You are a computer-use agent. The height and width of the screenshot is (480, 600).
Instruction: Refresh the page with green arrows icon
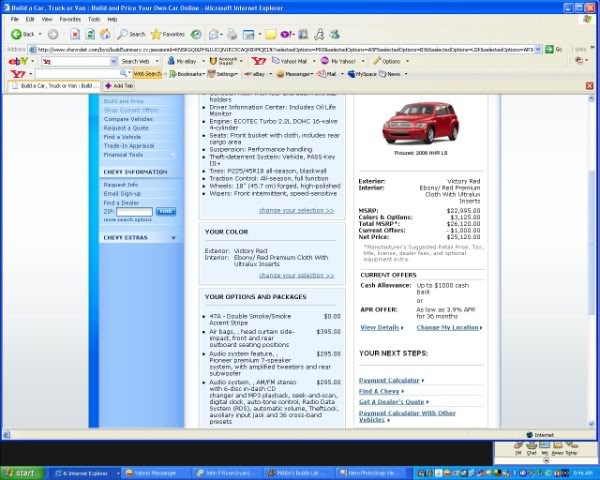point(90,34)
